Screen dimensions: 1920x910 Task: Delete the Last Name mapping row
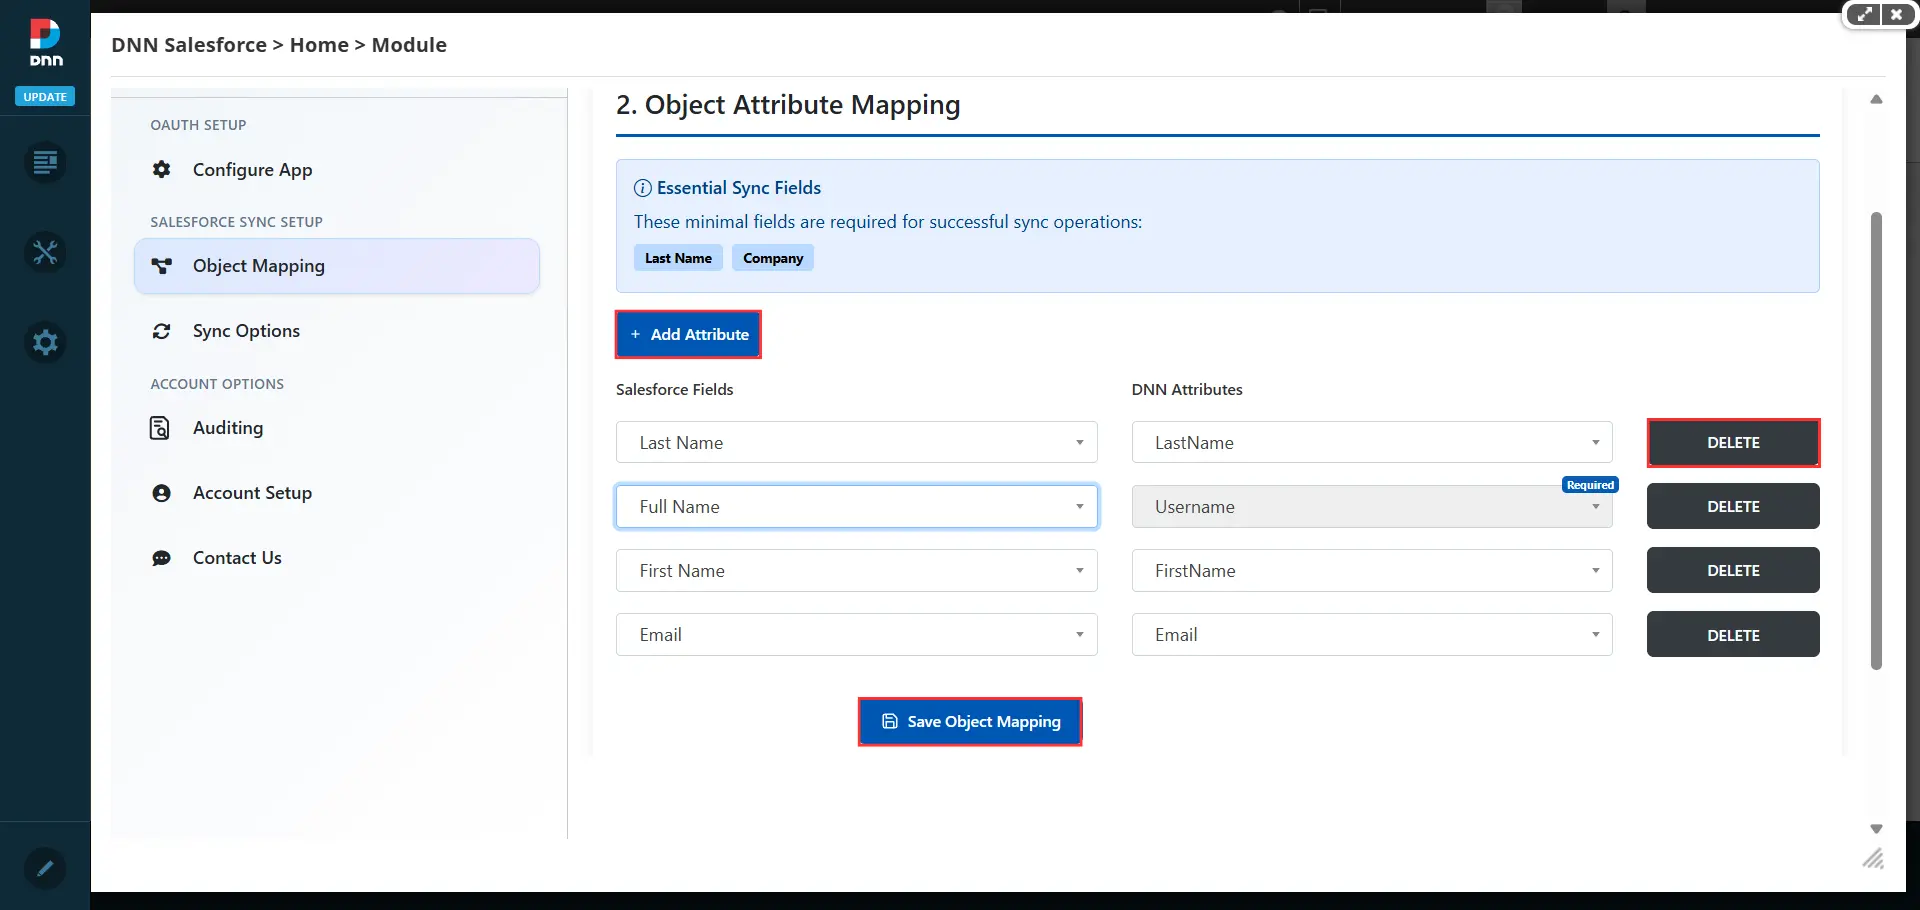[x=1733, y=442]
